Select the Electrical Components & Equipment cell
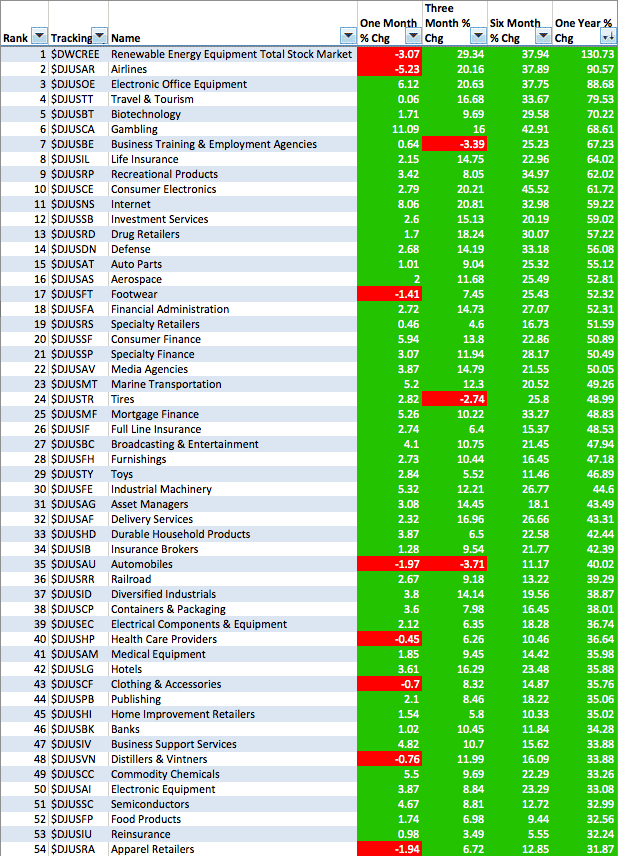 233,625
